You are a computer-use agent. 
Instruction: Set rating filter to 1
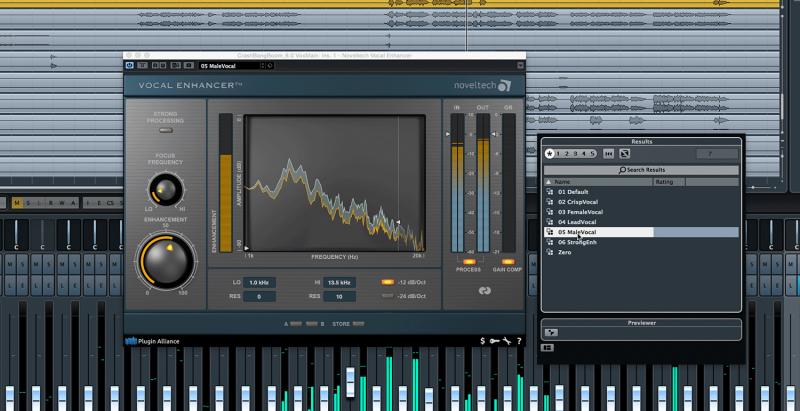pos(558,153)
